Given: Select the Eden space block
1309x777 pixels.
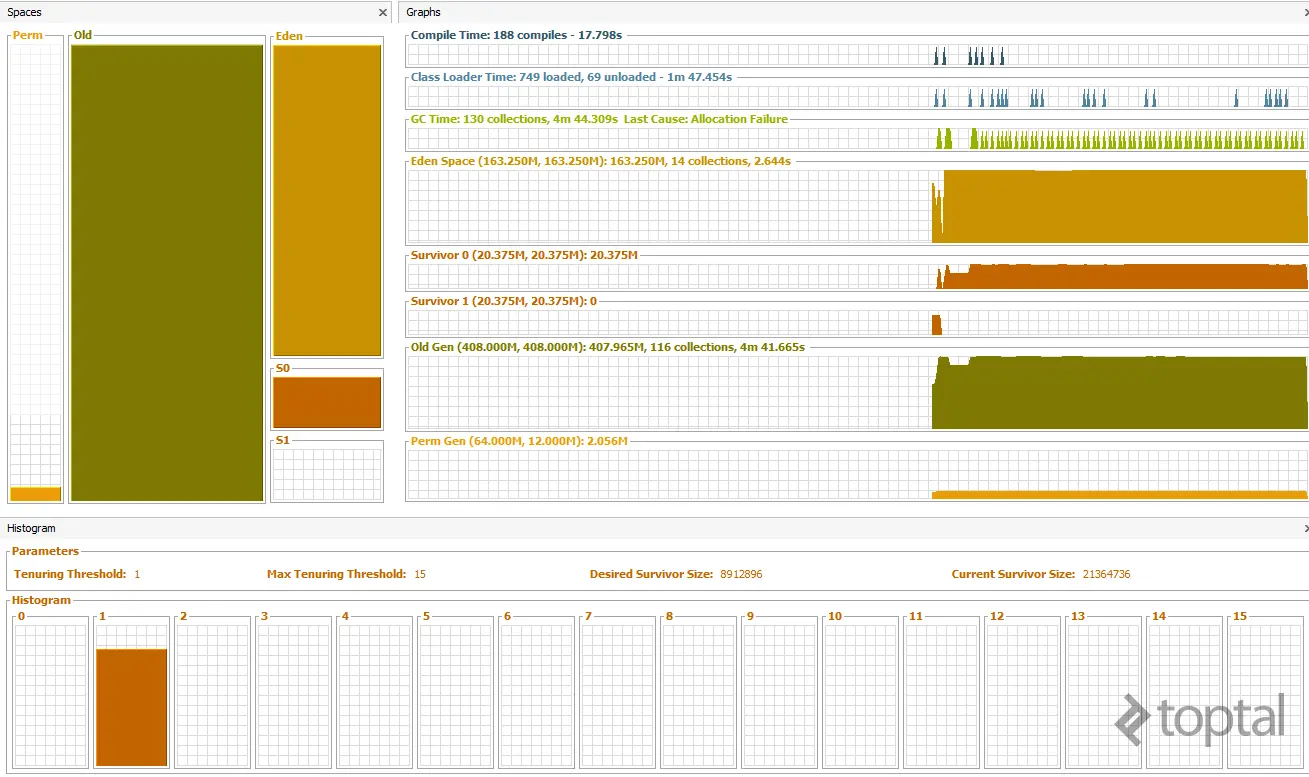Looking at the screenshot, I should pos(327,201).
